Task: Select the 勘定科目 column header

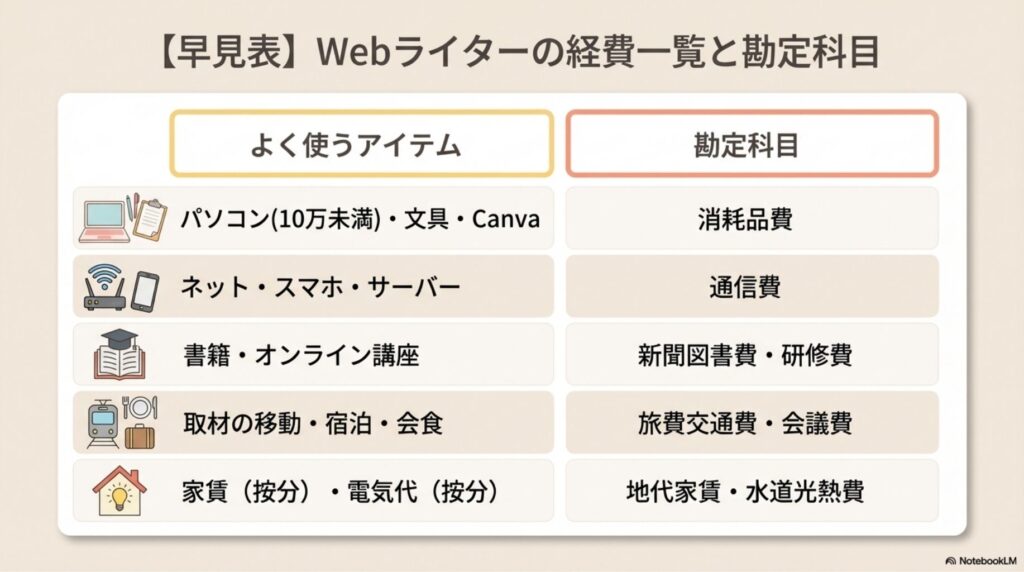Action: tap(752, 144)
